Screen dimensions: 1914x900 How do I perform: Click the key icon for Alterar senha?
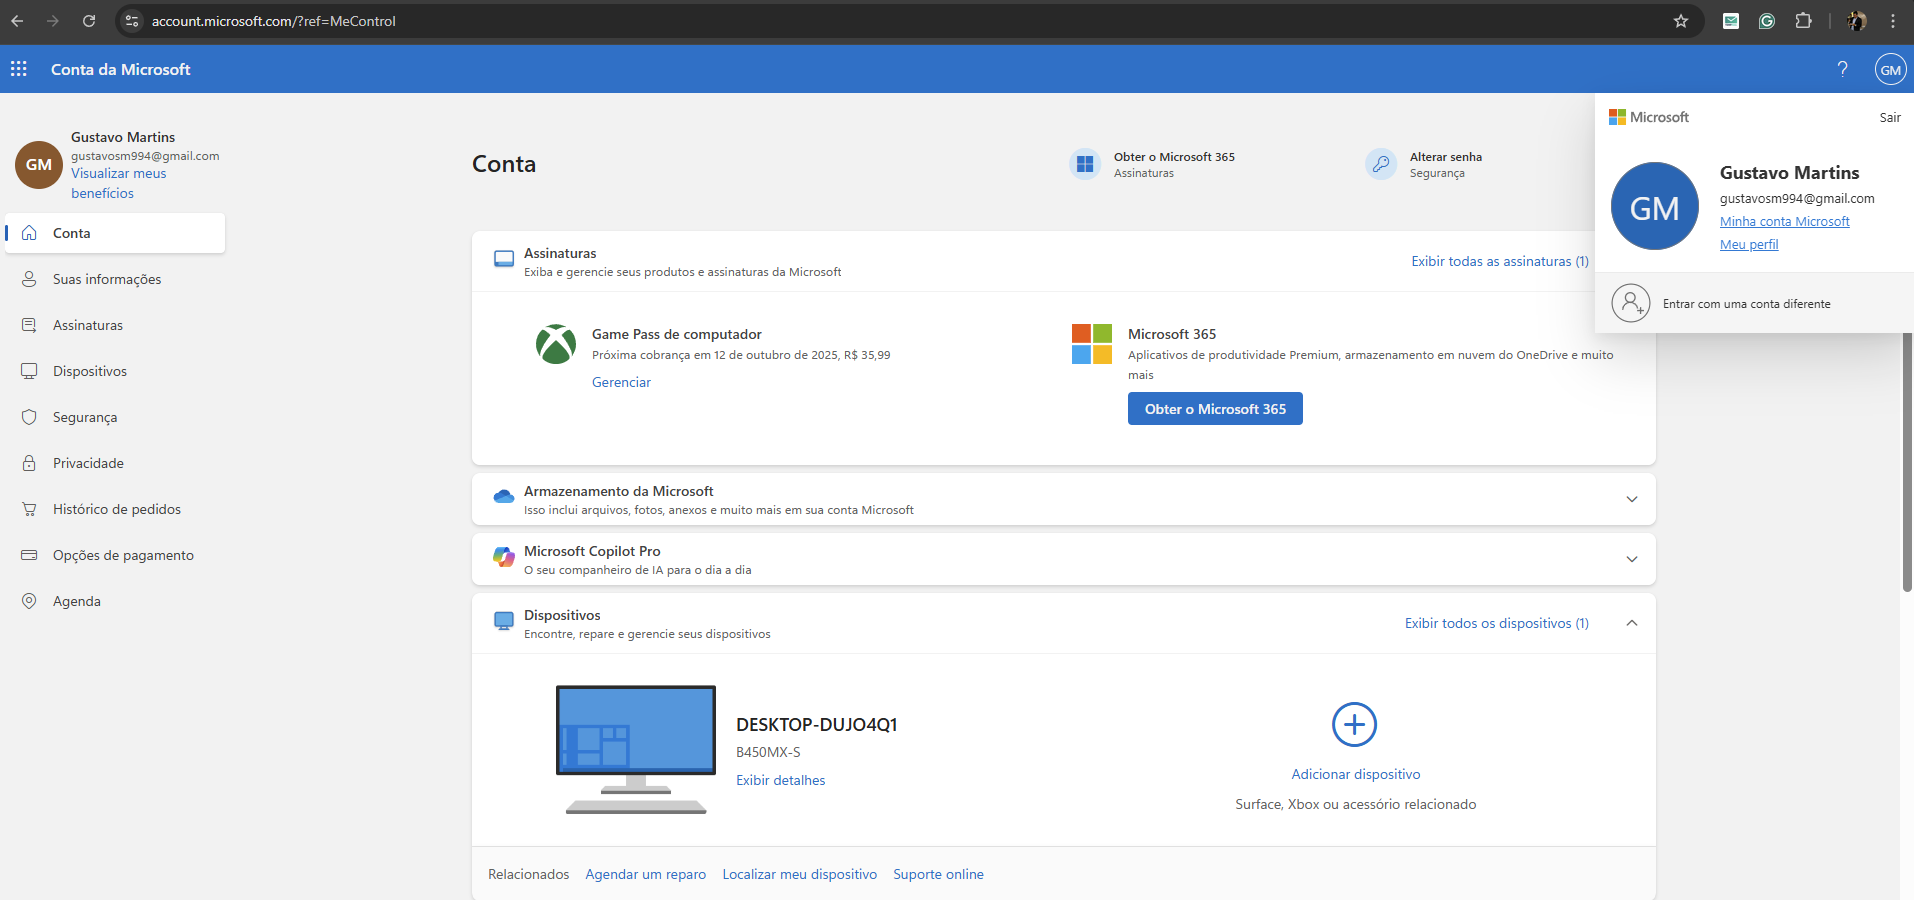[1381, 164]
